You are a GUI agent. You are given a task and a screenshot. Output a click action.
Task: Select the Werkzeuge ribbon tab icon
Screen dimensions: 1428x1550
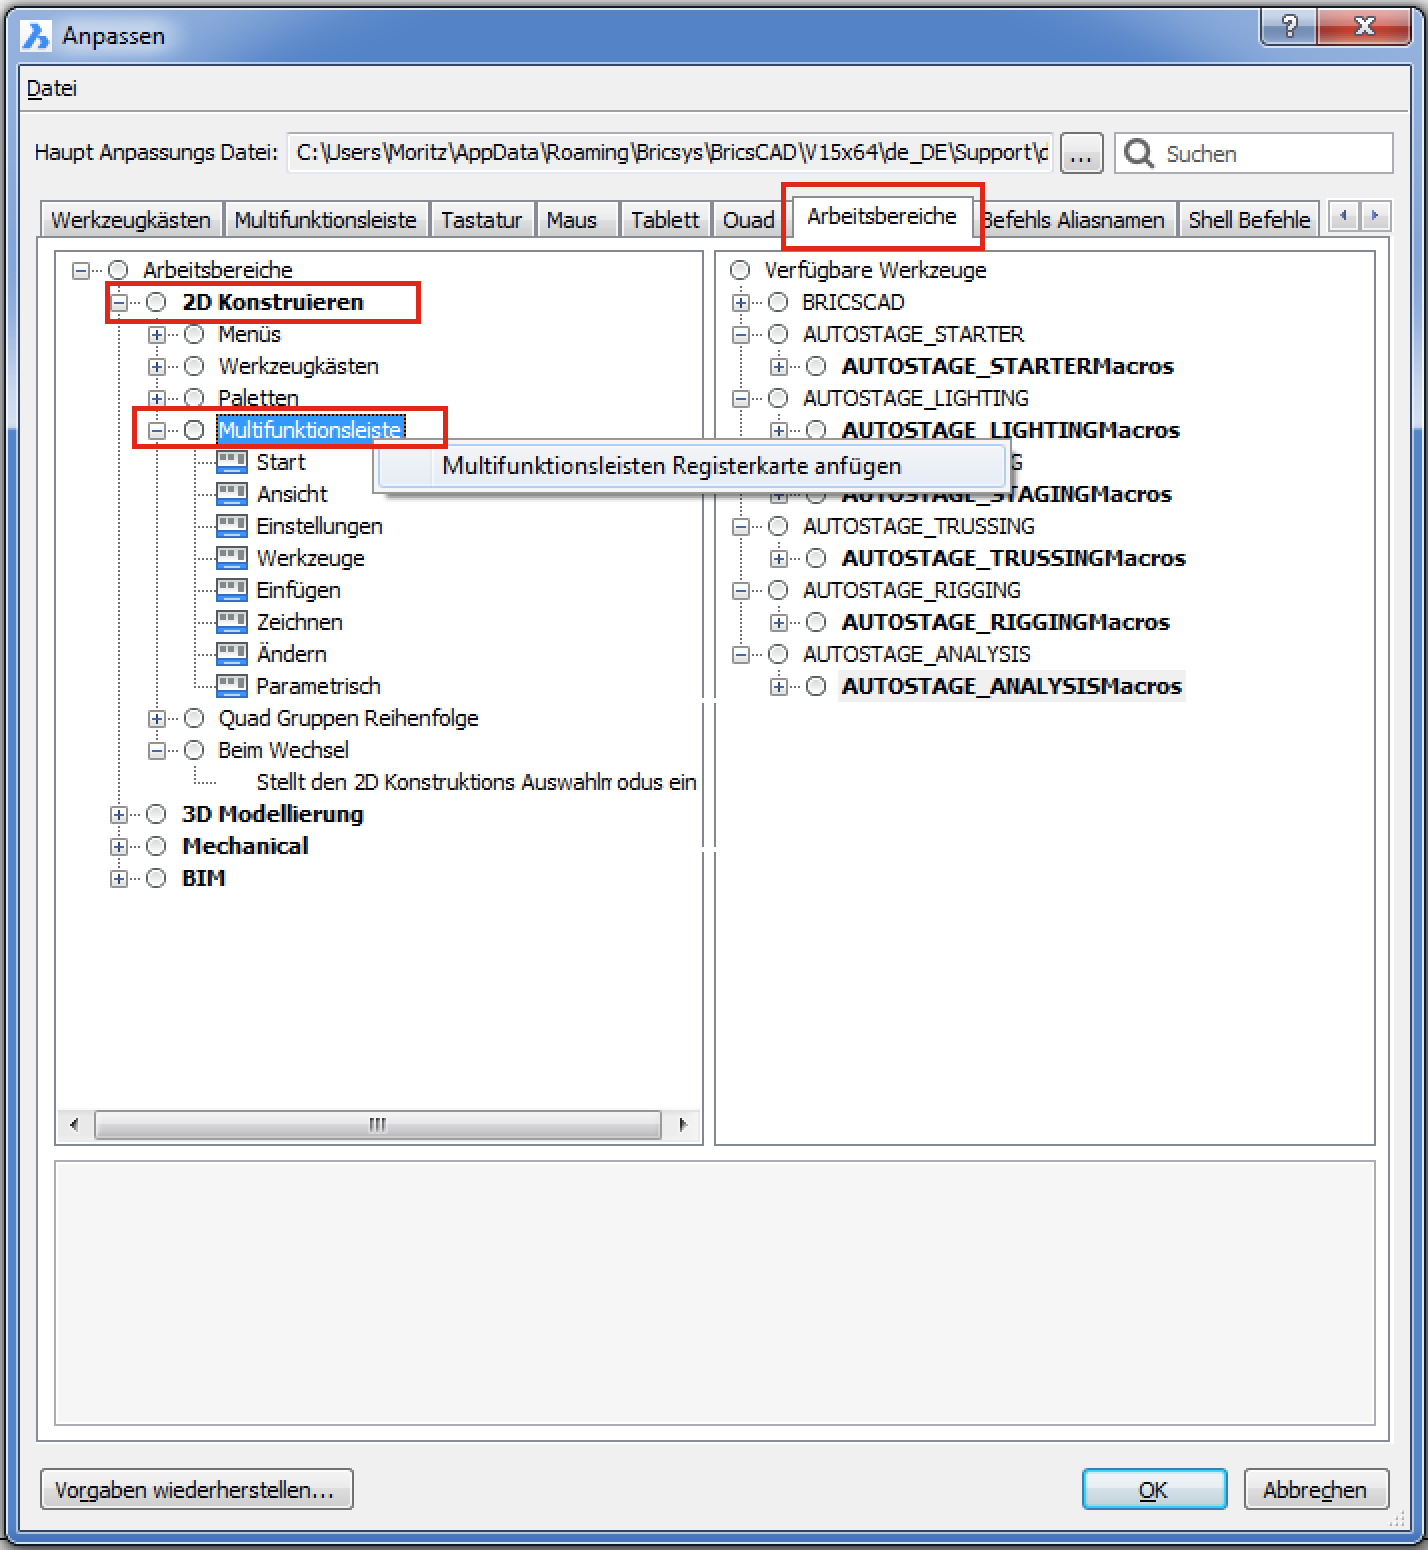point(231,557)
